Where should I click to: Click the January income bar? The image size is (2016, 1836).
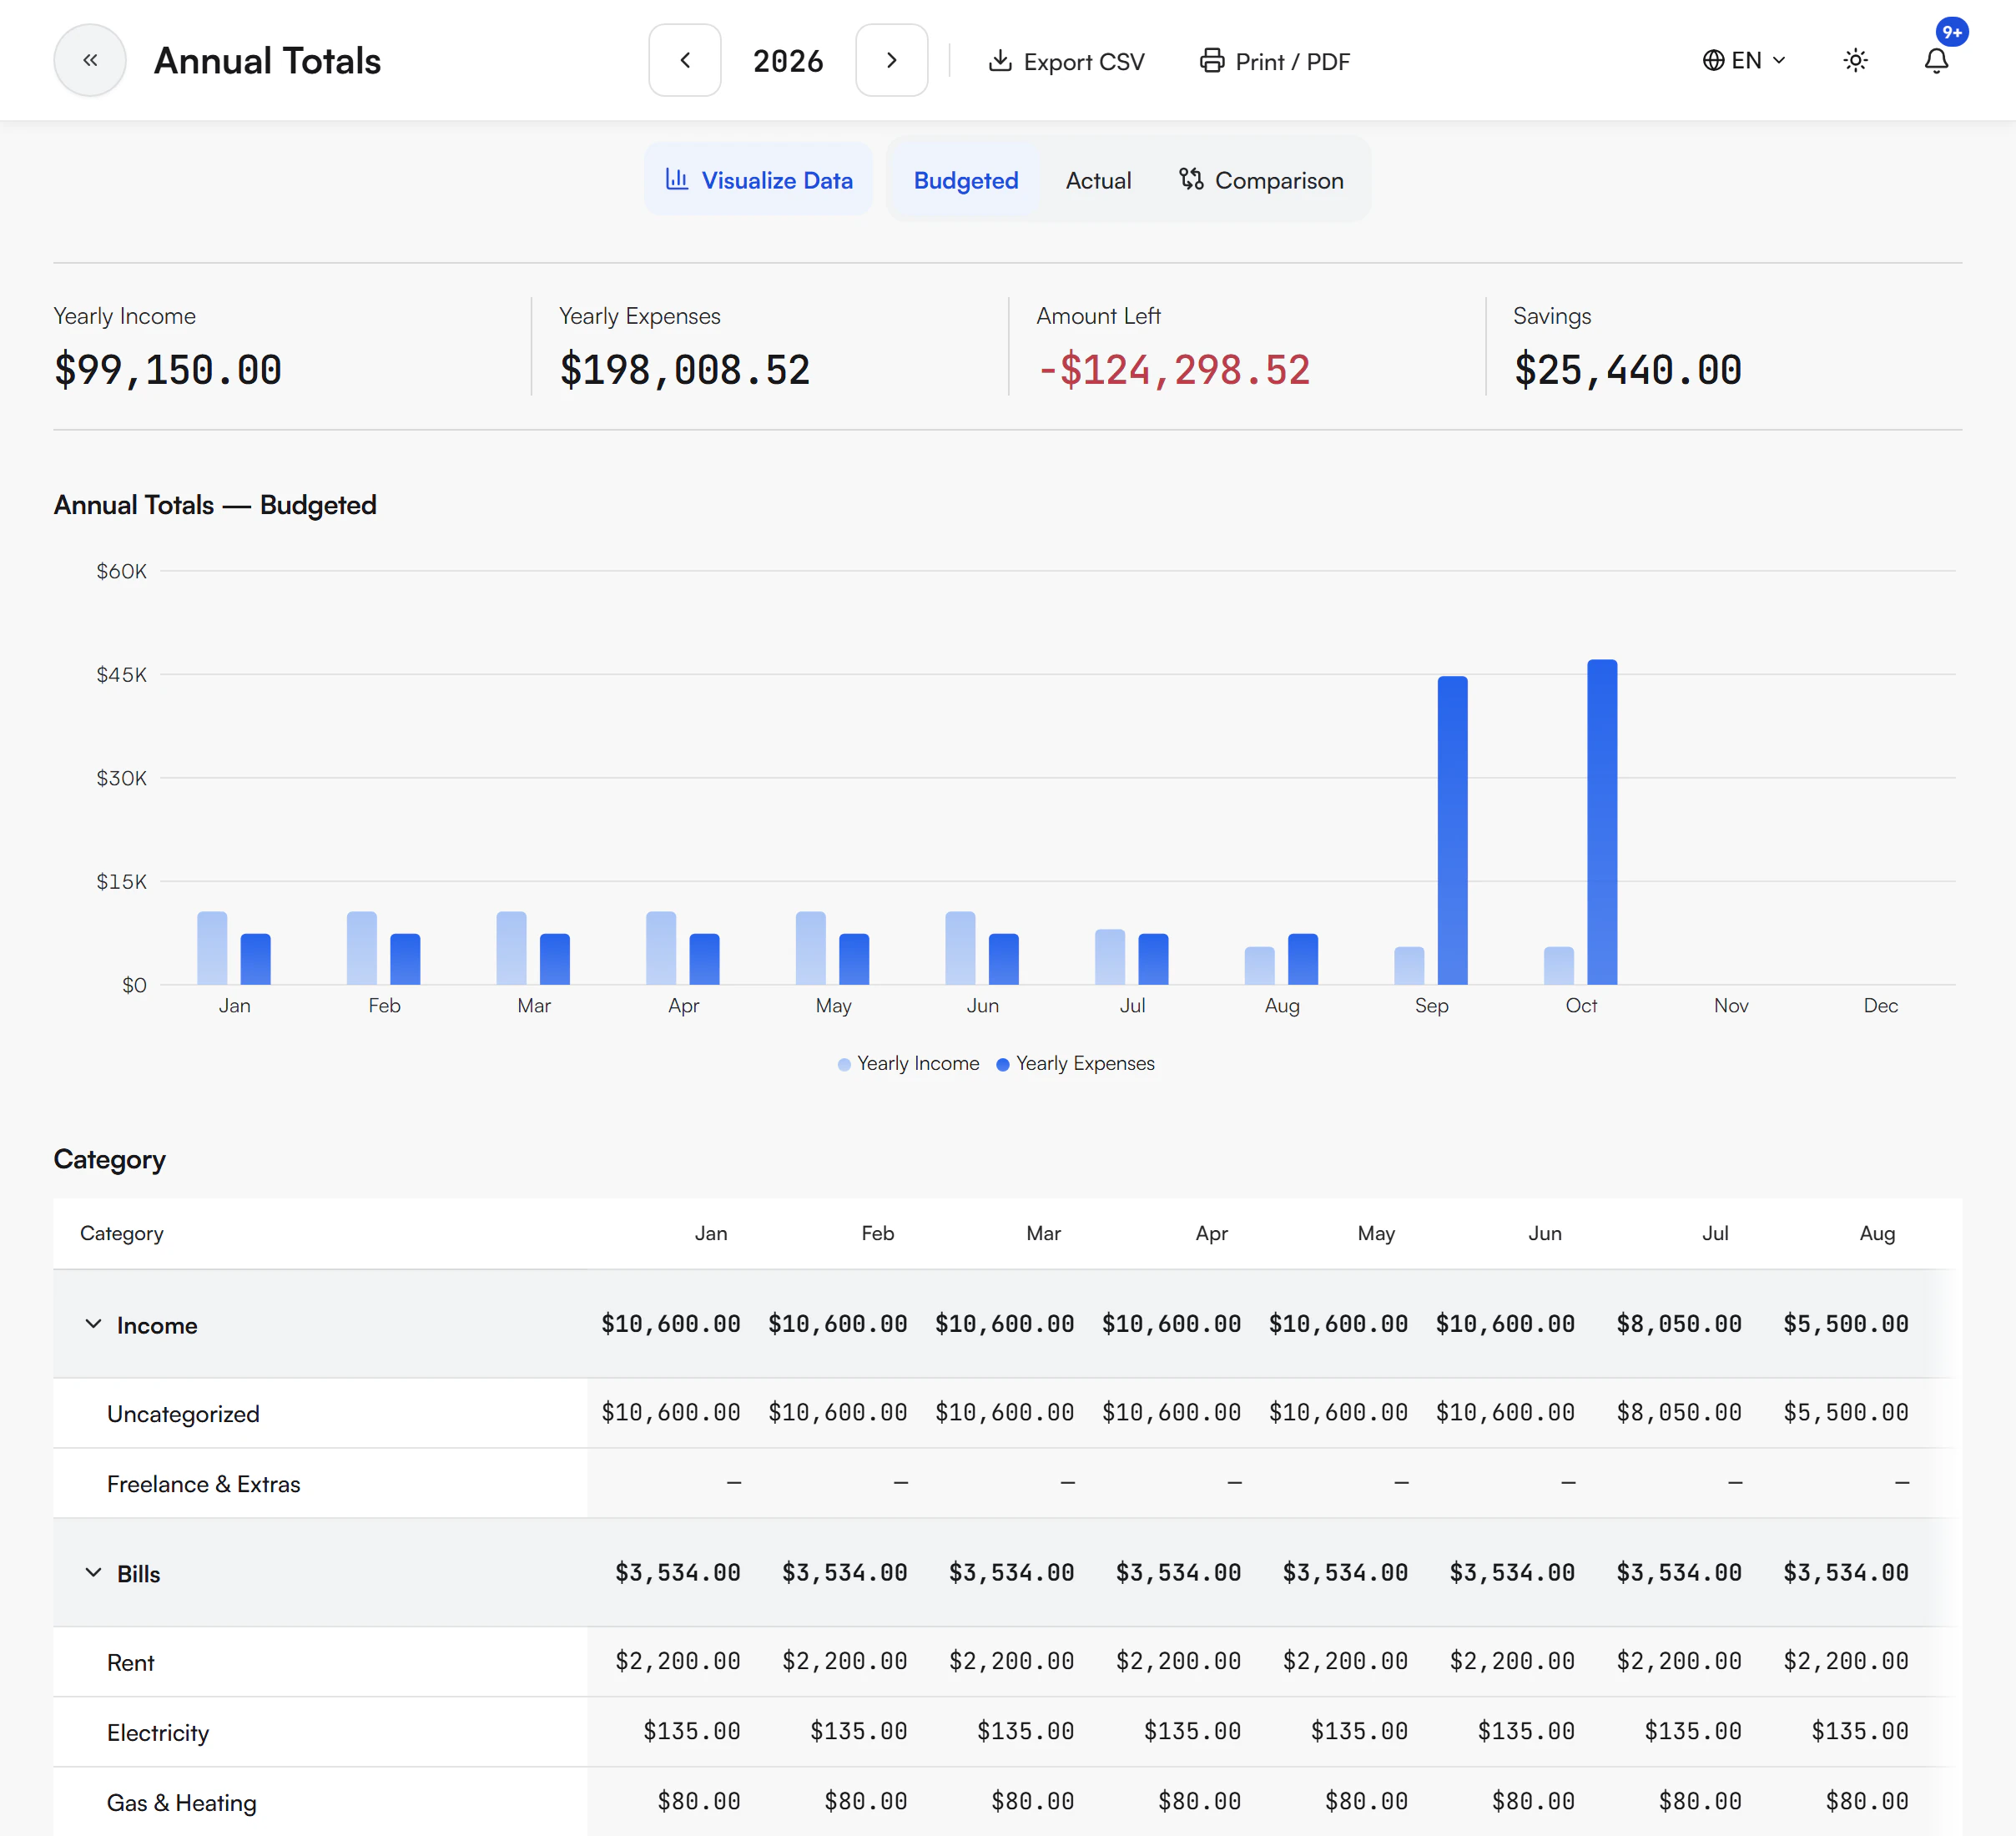(x=212, y=948)
